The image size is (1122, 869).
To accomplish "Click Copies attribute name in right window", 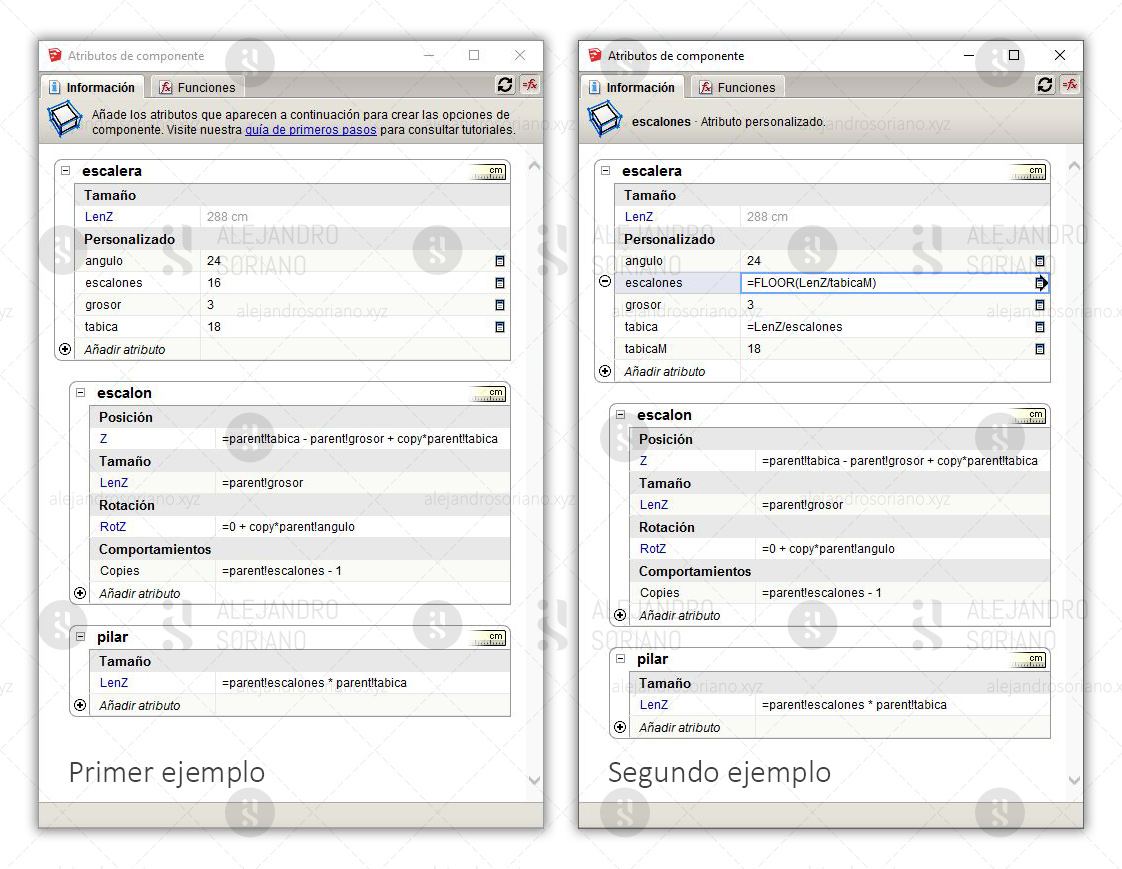I will coord(660,593).
